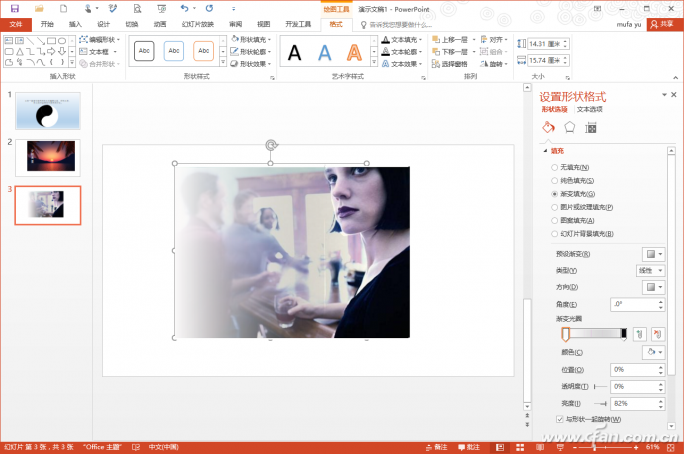Click the Undo arrow in title bar
Screen dimensions: 685x454
185,7
